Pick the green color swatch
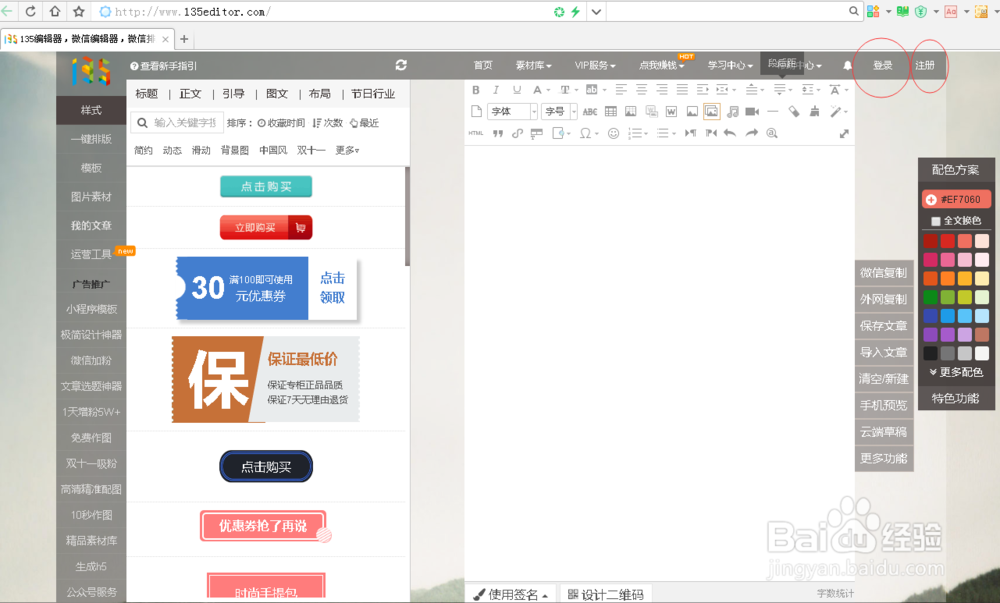 pos(930,297)
